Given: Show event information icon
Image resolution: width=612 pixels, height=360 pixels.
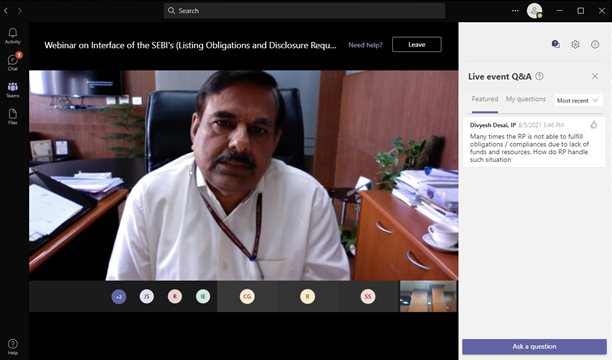Looking at the screenshot, I should click(x=595, y=45).
